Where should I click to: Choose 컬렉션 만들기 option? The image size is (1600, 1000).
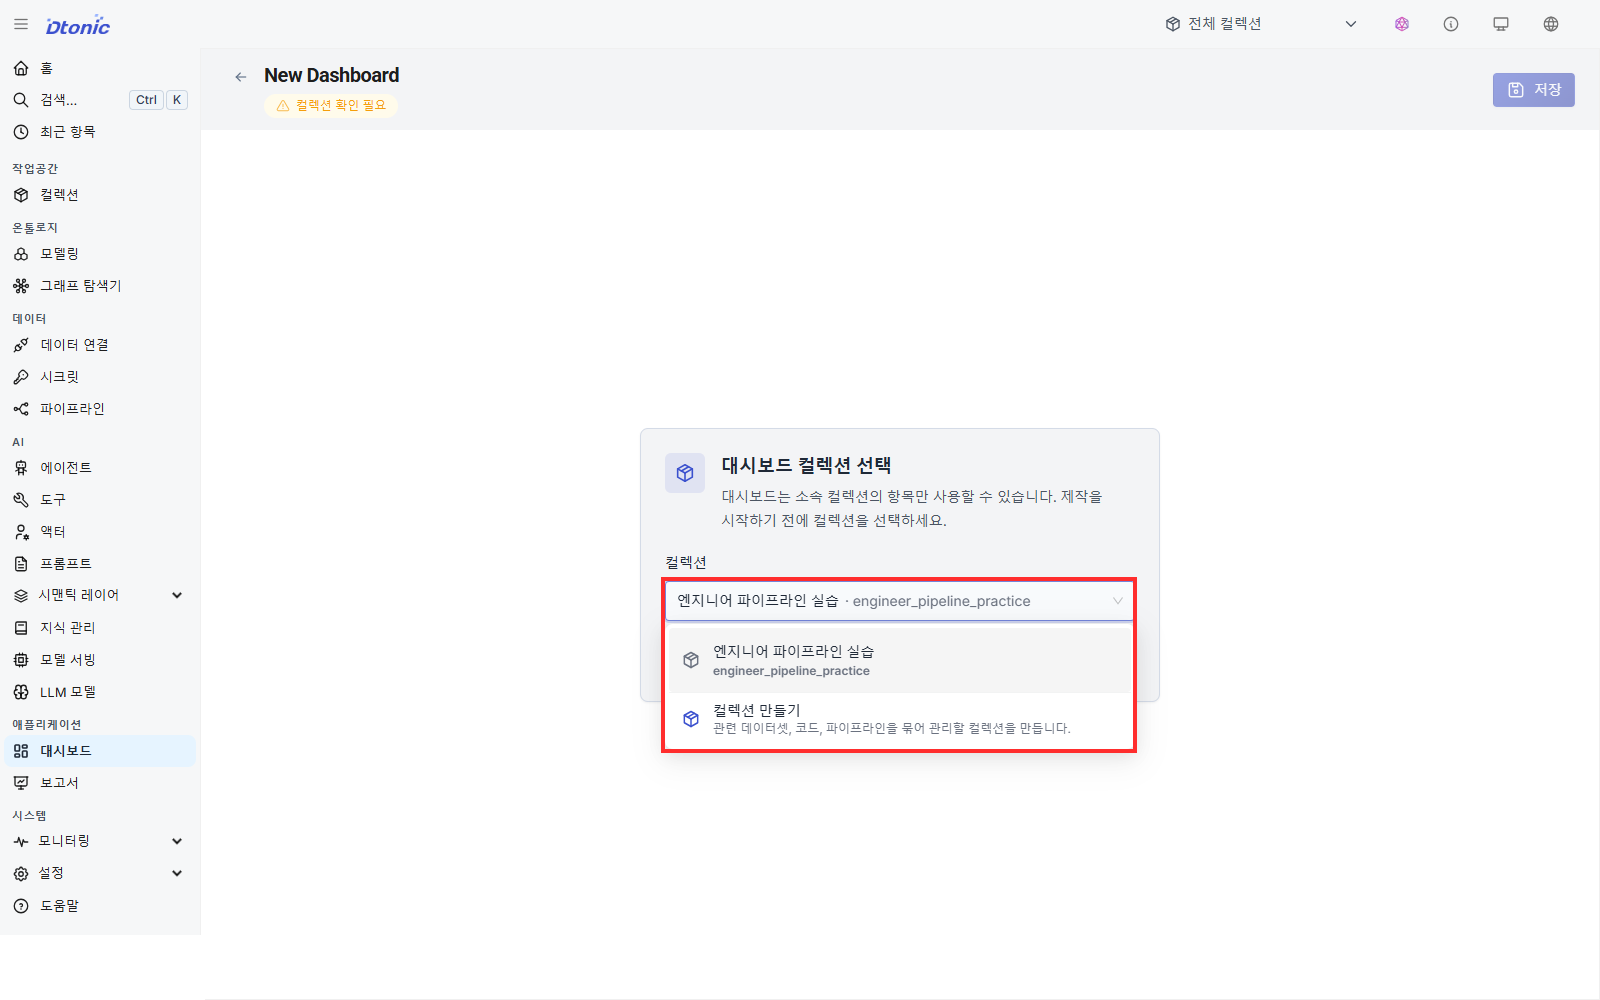tap(899, 719)
